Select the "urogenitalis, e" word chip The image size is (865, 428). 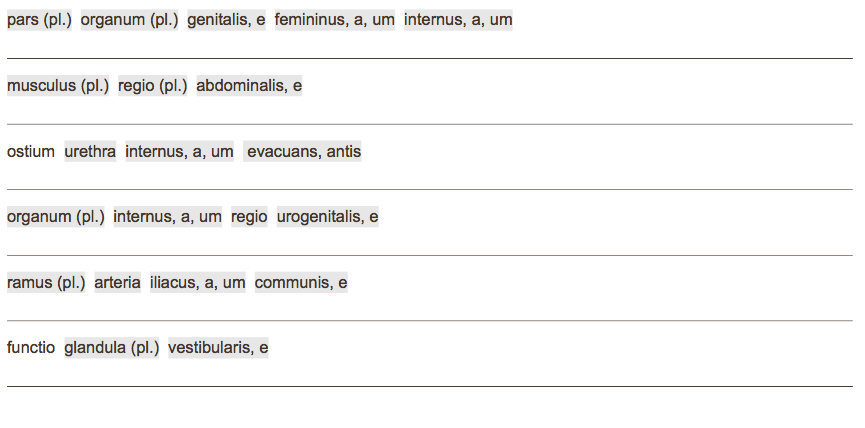click(328, 216)
